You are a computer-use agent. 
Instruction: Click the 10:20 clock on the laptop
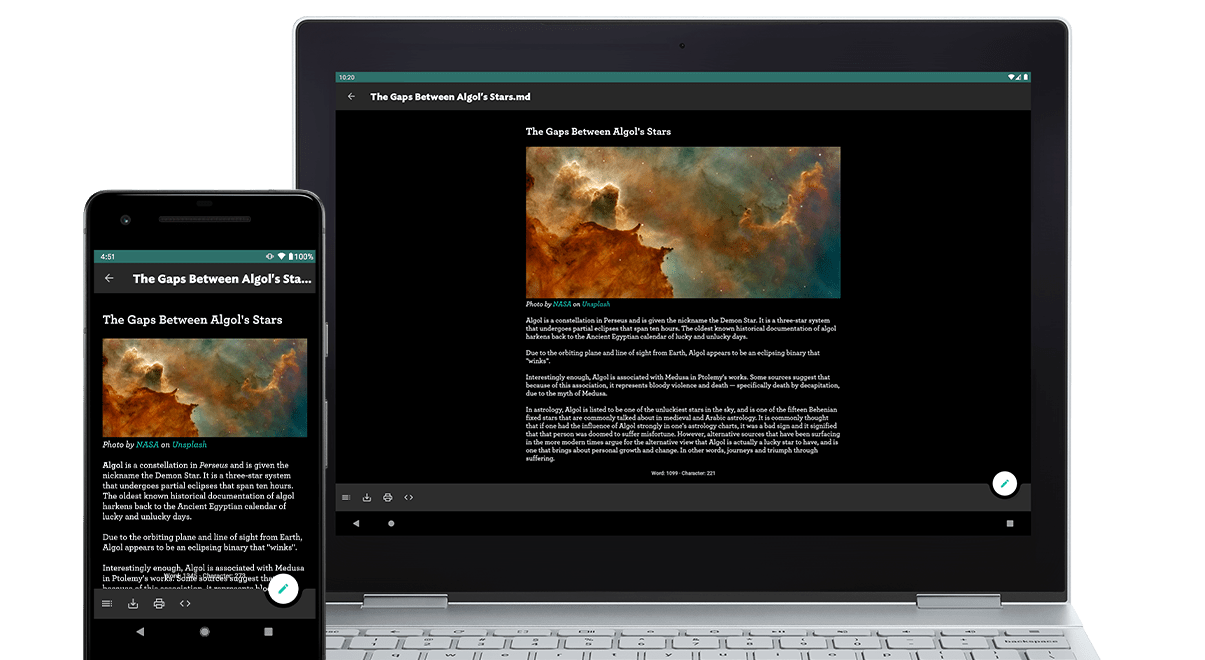click(346, 77)
